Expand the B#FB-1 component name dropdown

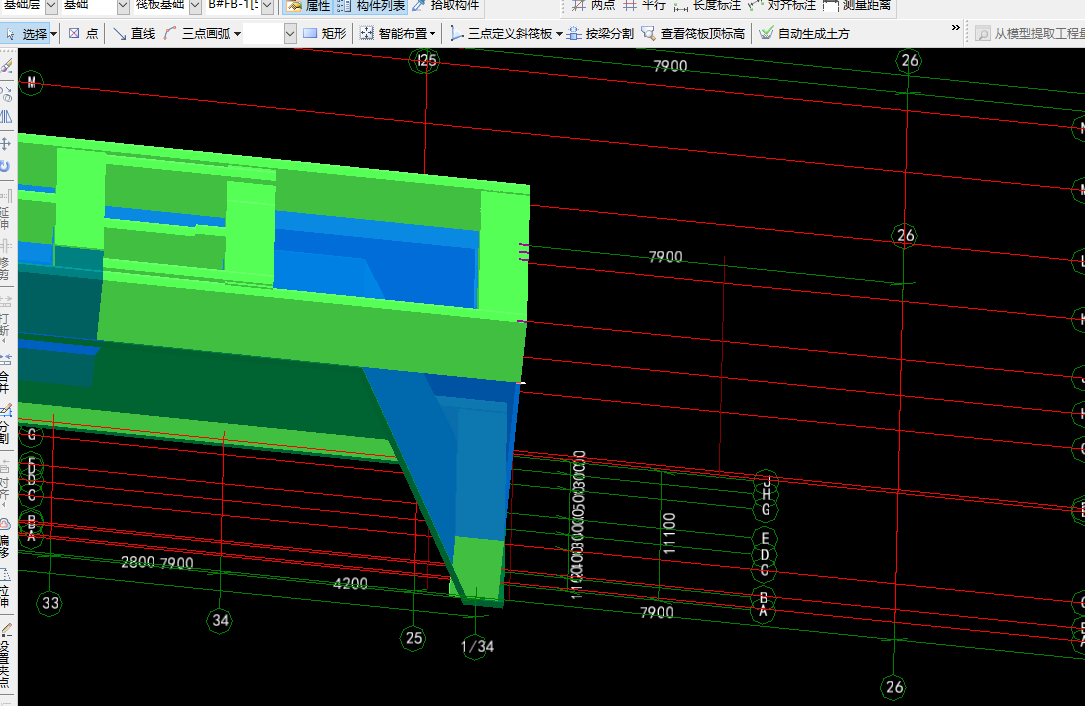267,5
